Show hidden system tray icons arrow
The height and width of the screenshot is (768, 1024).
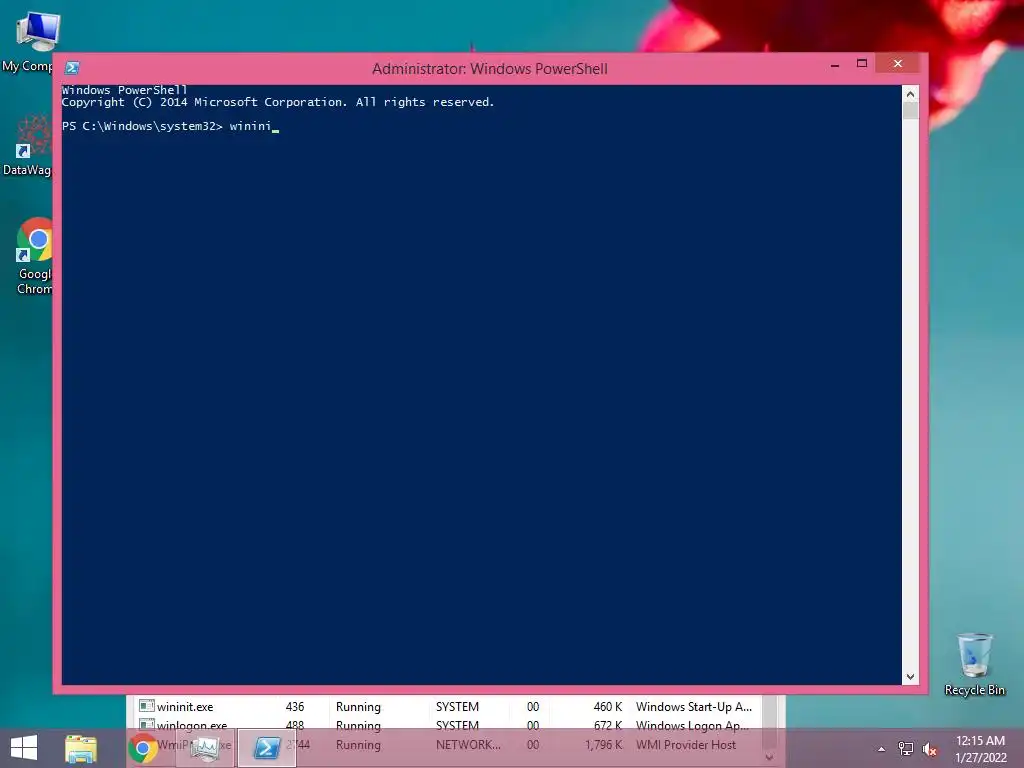pos(881,749)
